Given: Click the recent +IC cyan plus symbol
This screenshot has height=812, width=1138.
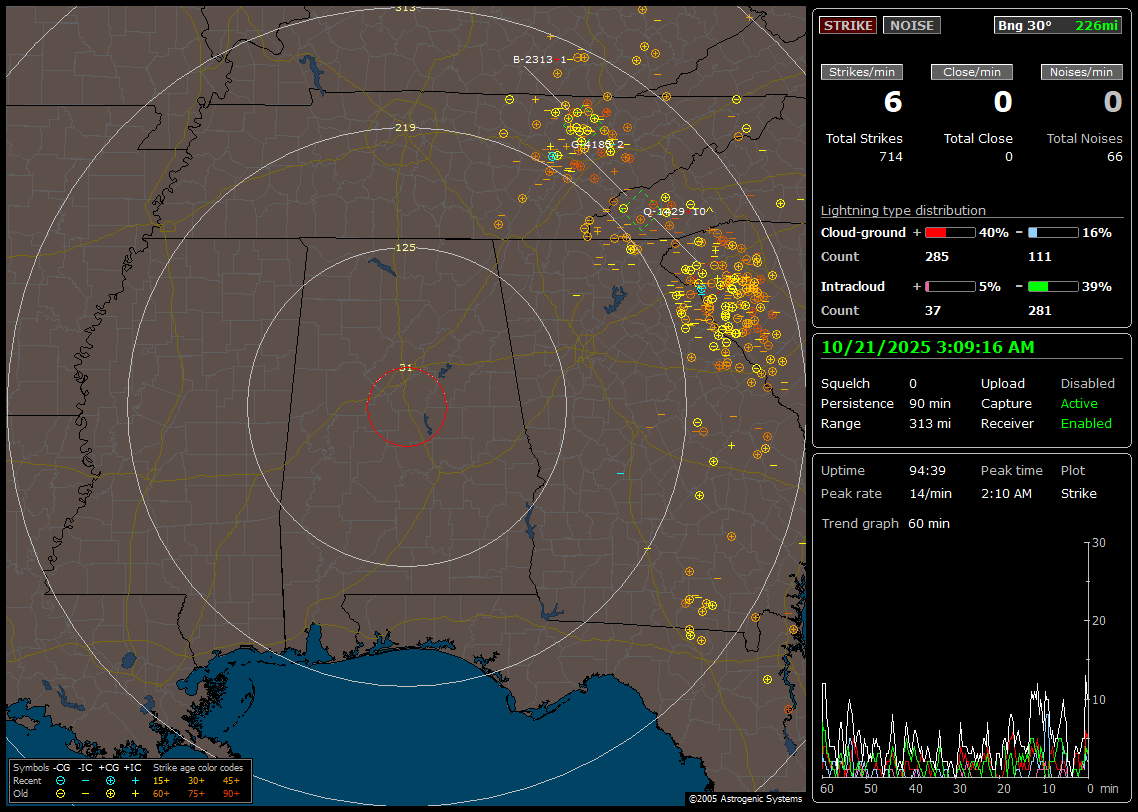Looking at the screenshot, I should pos(135,780).
